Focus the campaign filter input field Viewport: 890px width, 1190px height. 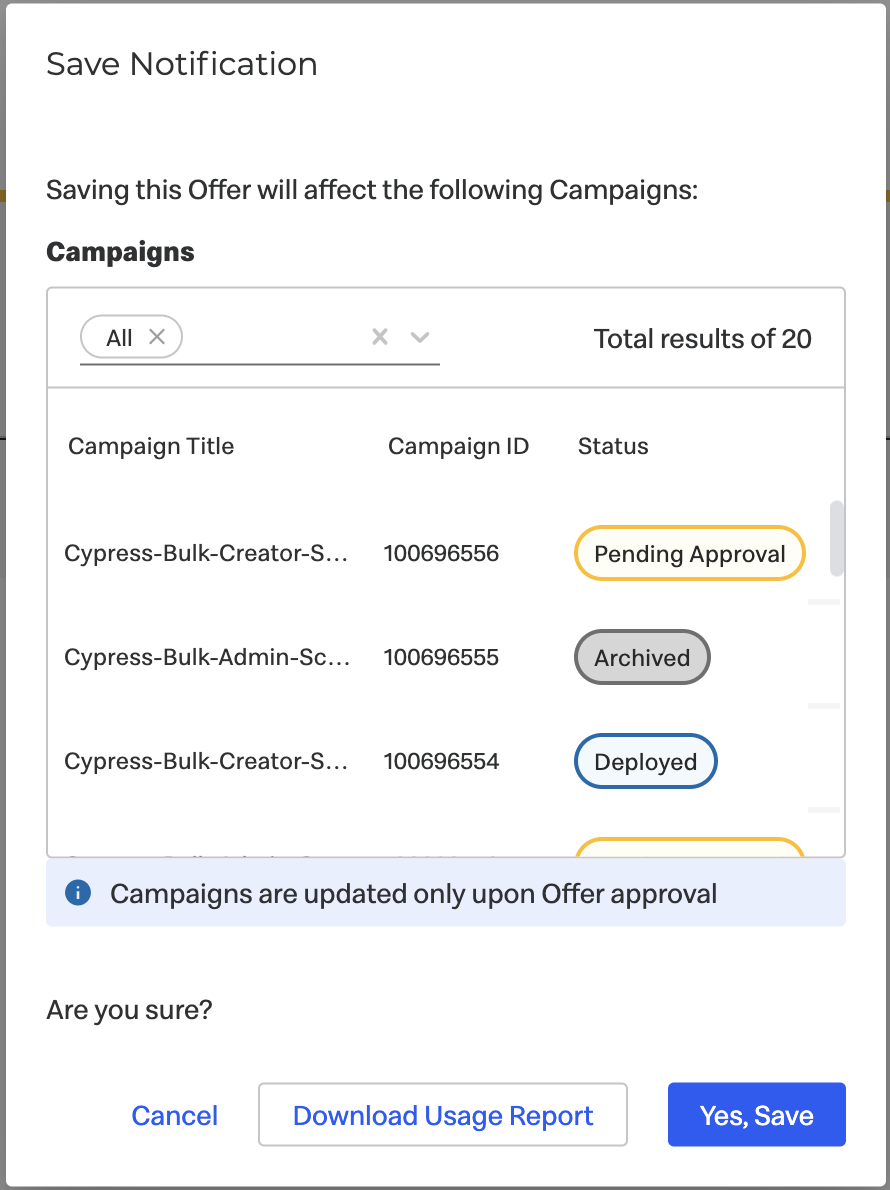click(273, 337)
